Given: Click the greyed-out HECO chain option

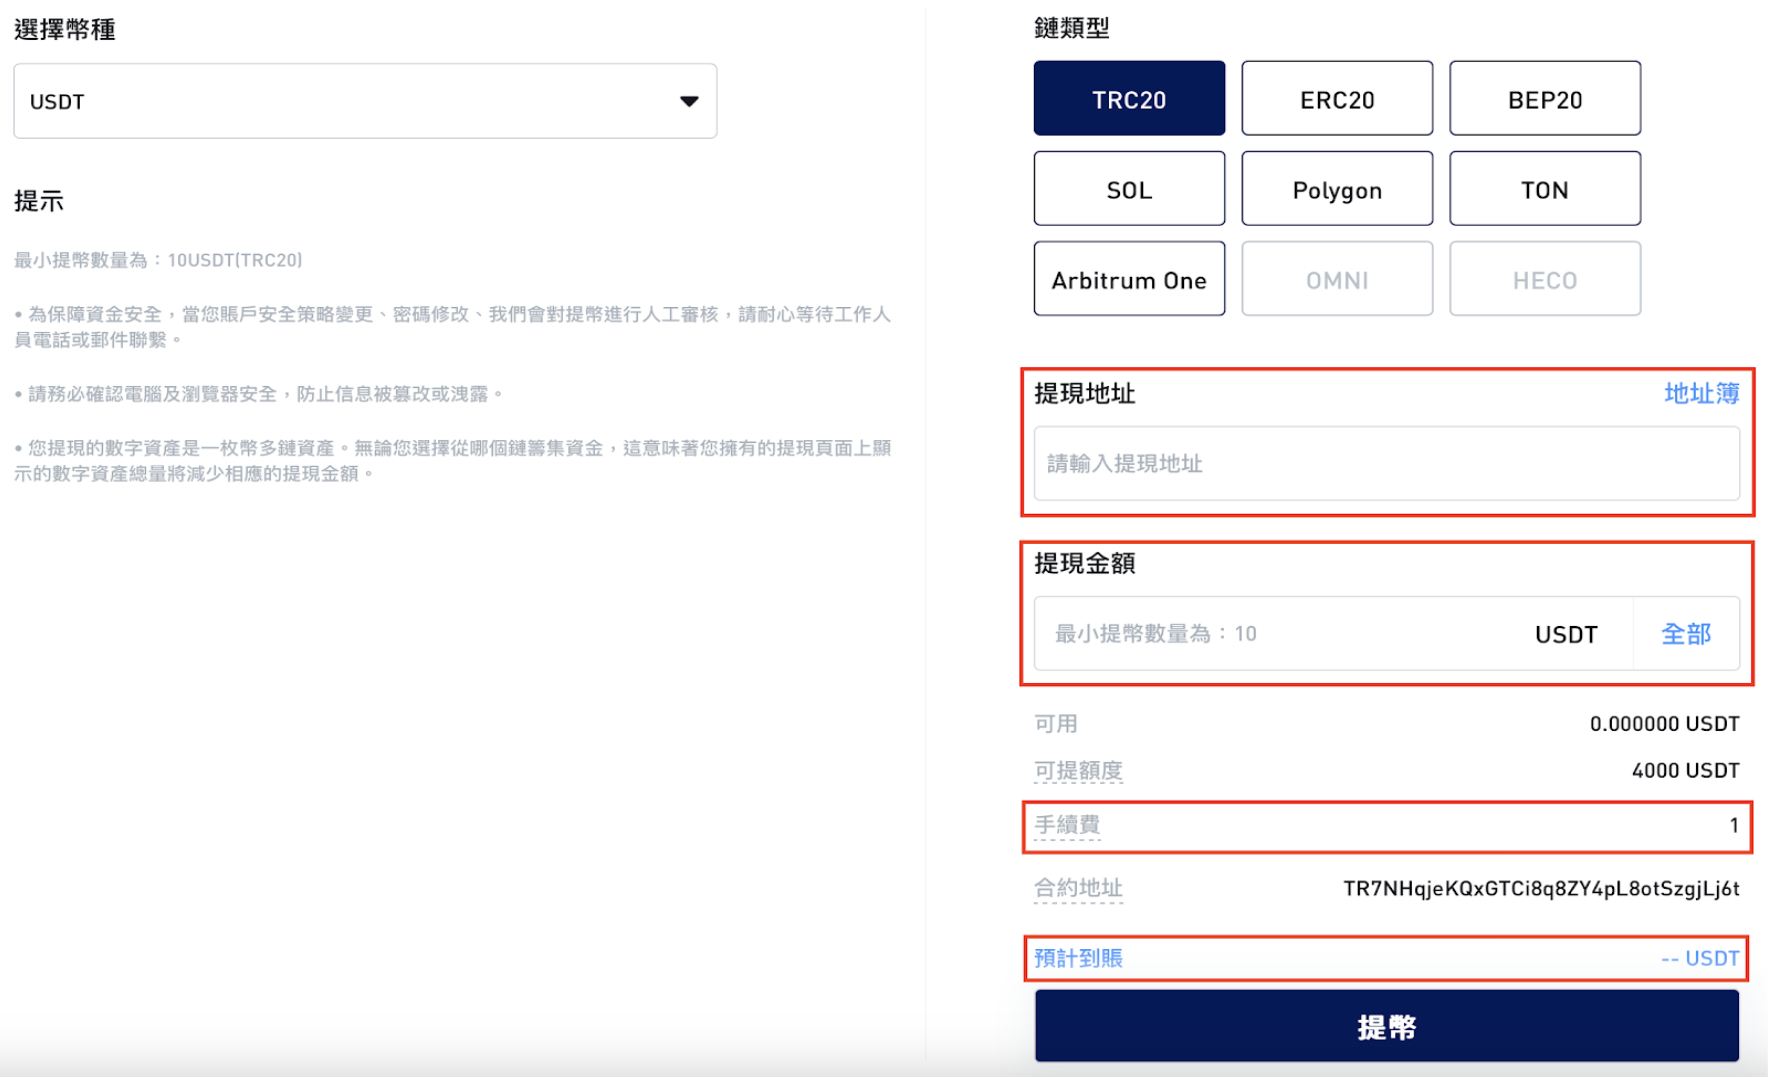Looking at the screenshot, I should [x=1544, y=279].
